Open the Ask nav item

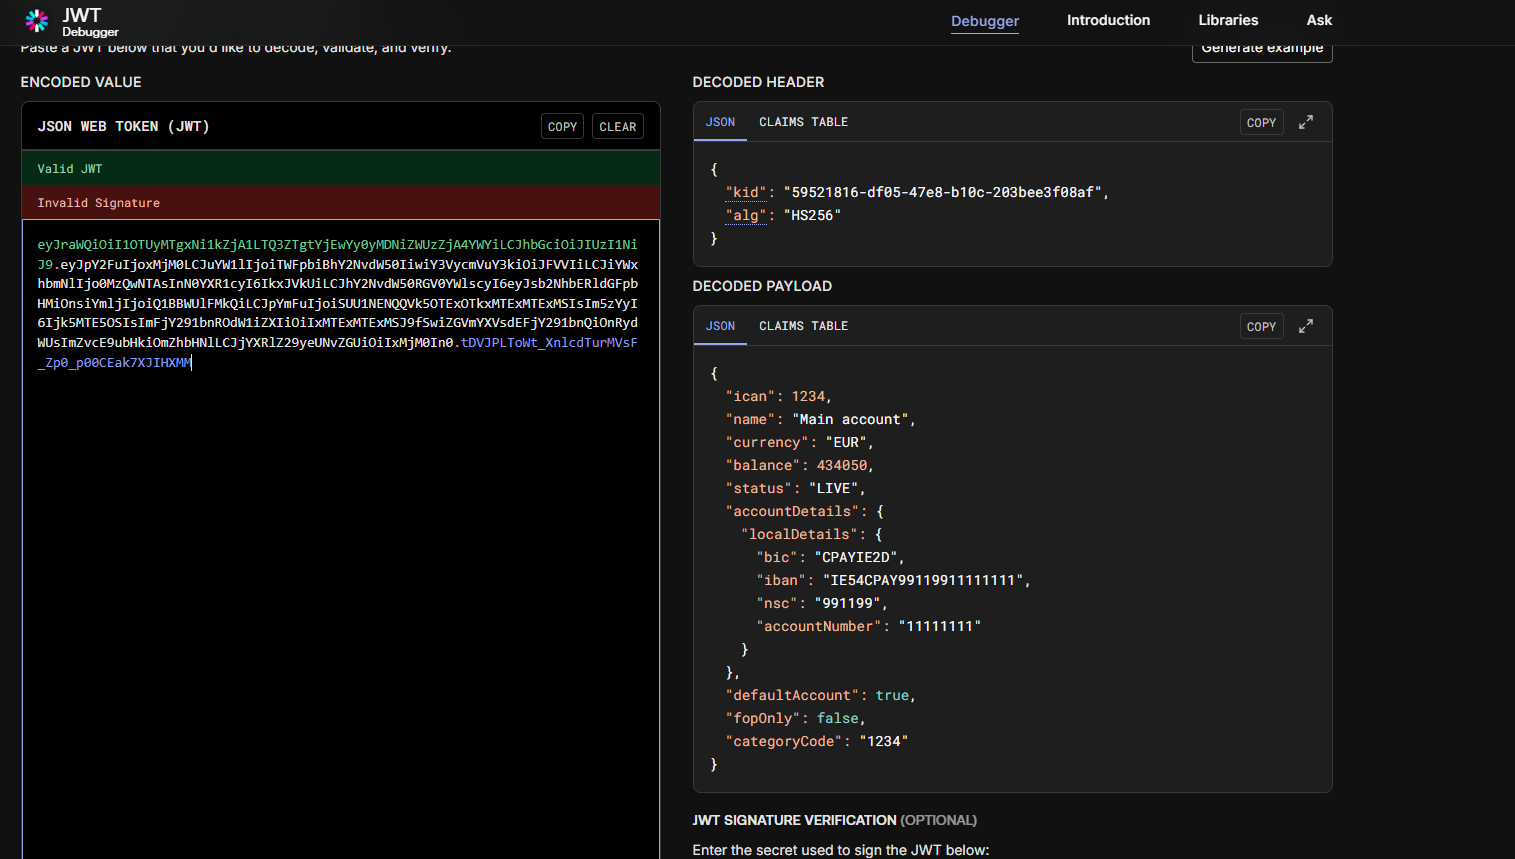tap(1319, 20)
